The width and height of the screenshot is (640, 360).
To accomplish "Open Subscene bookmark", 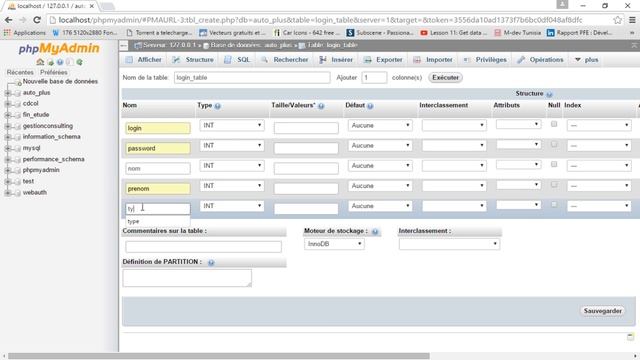I will click(380, 33).
